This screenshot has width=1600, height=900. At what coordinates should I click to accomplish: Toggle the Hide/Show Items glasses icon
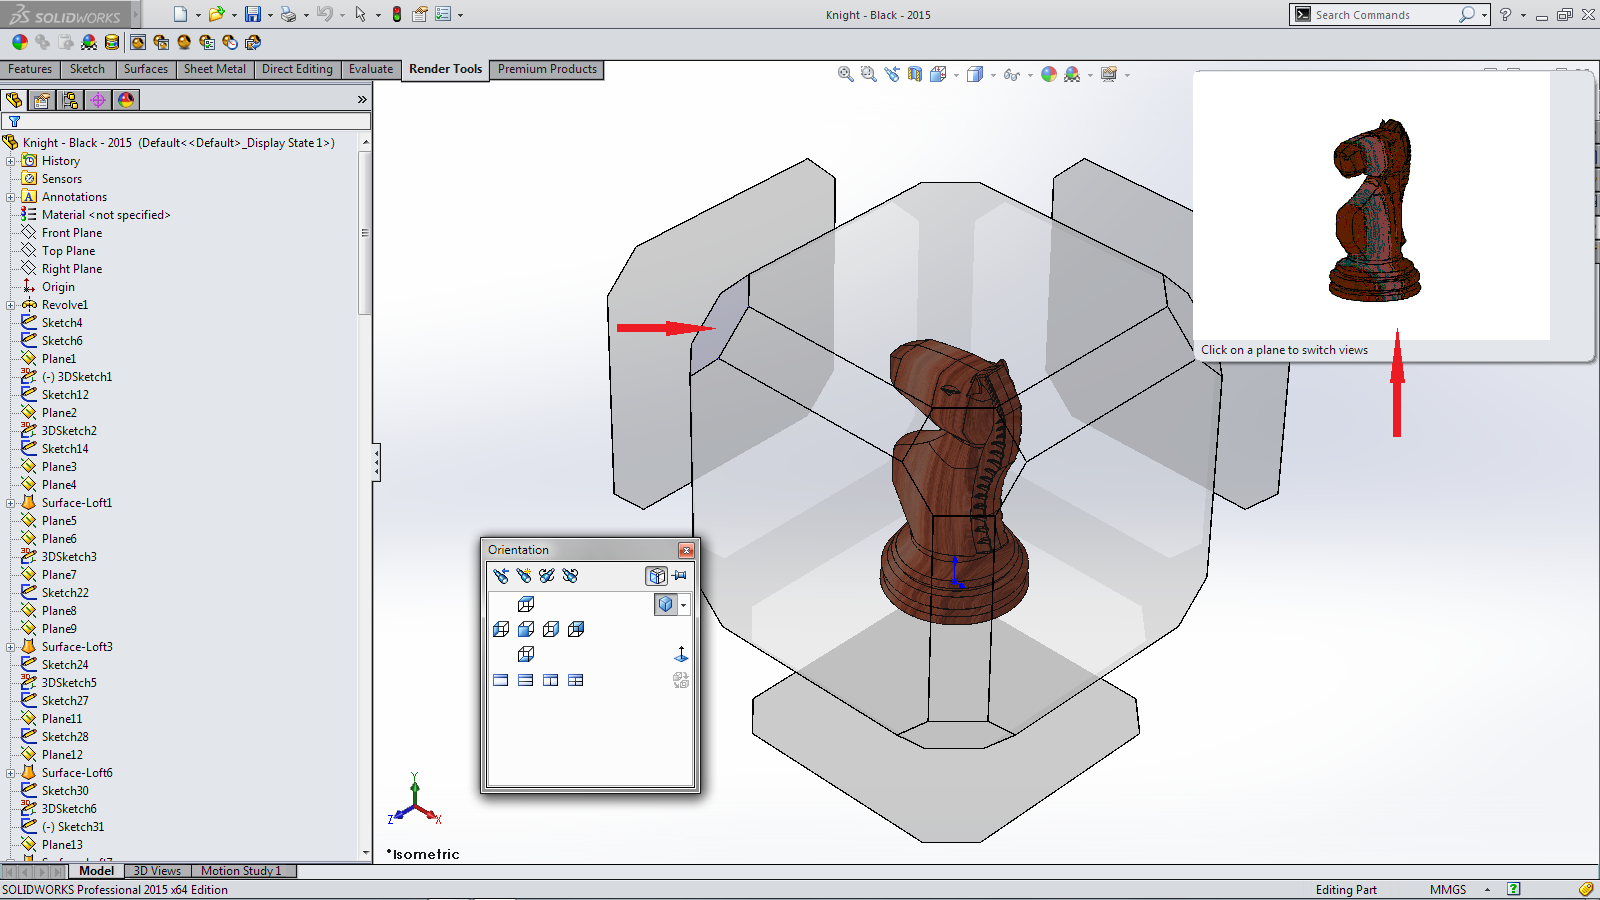tap(1011, 74)
